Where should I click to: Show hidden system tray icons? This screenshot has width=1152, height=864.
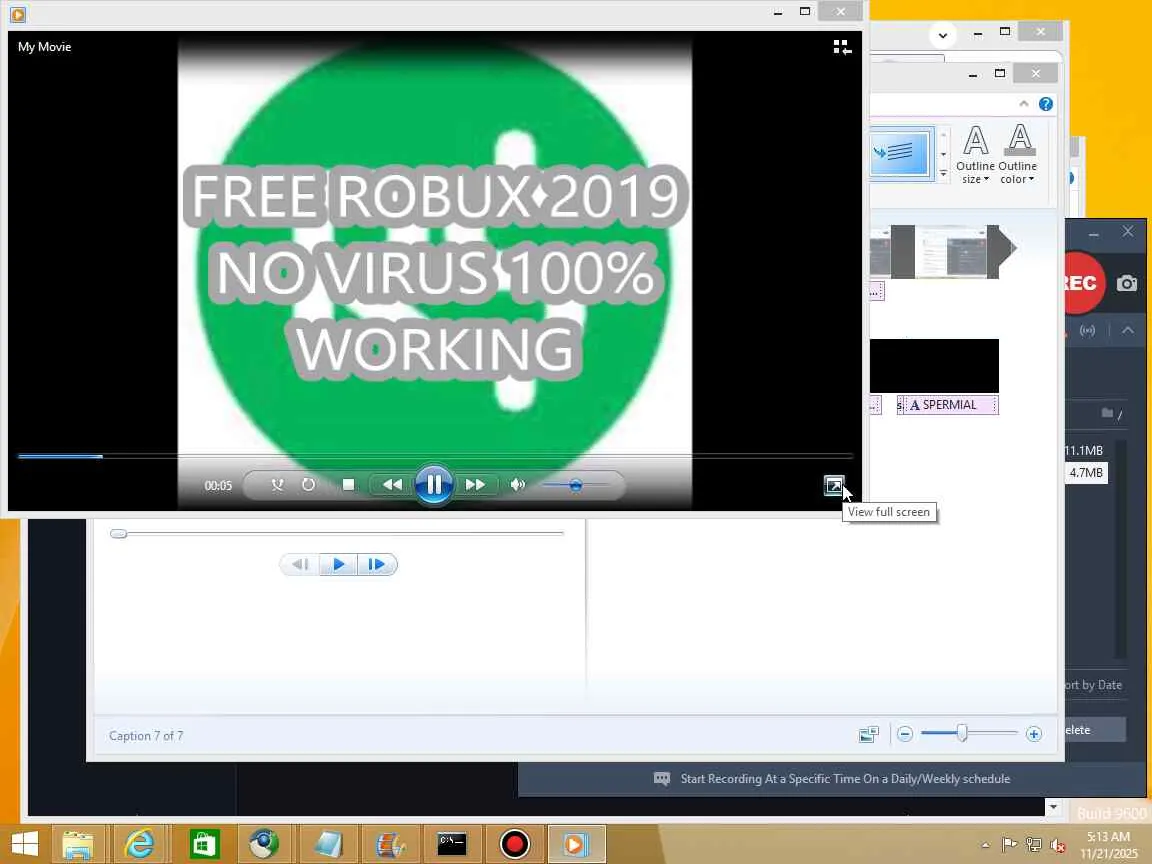985,845
